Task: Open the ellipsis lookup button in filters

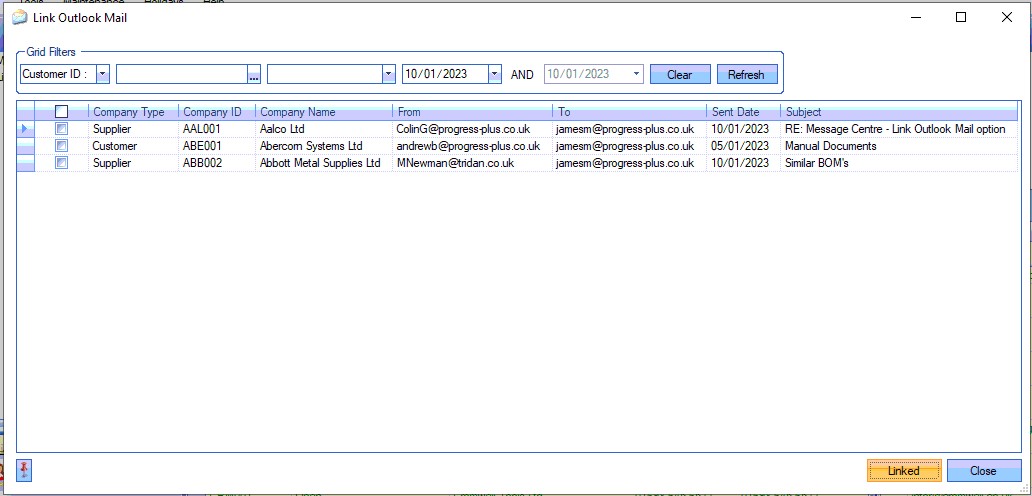Action: pos(254,75)
